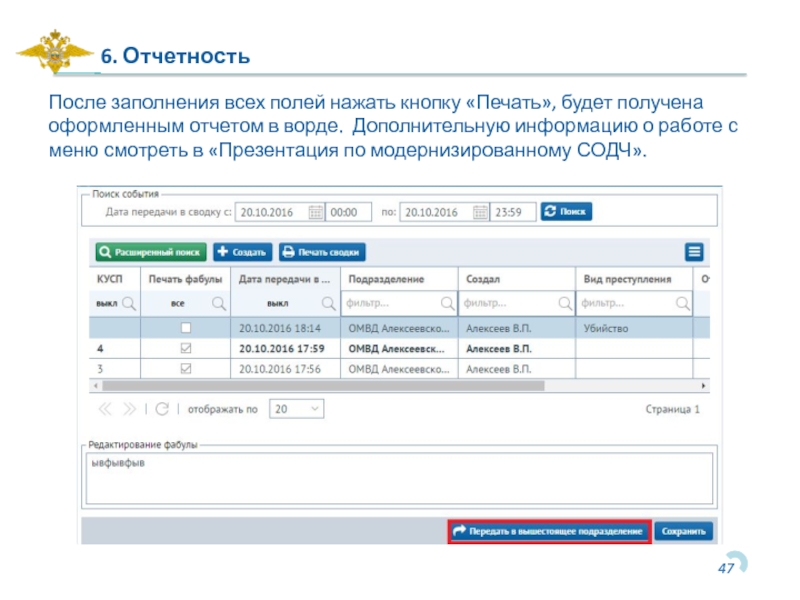Click the выкл filter under Дата передачи
The height and width of the screenshot is (600, 800).
click(x=278, y=304)
